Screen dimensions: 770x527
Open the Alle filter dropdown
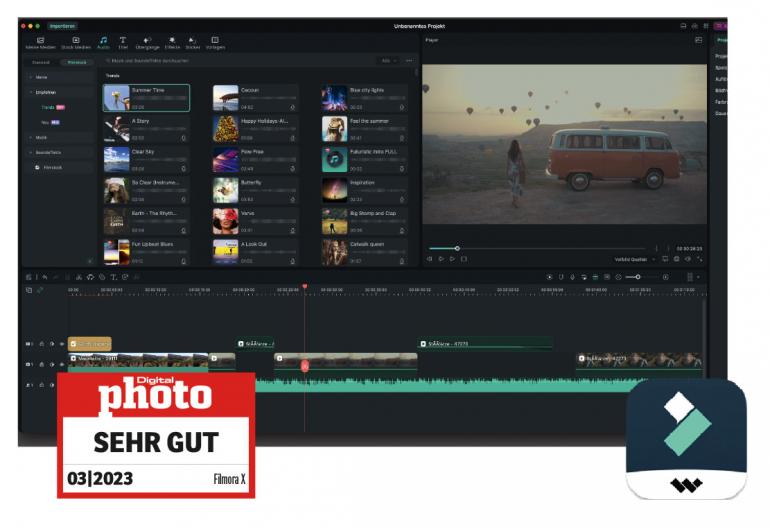pyautogui.click(x=389, y=60)
